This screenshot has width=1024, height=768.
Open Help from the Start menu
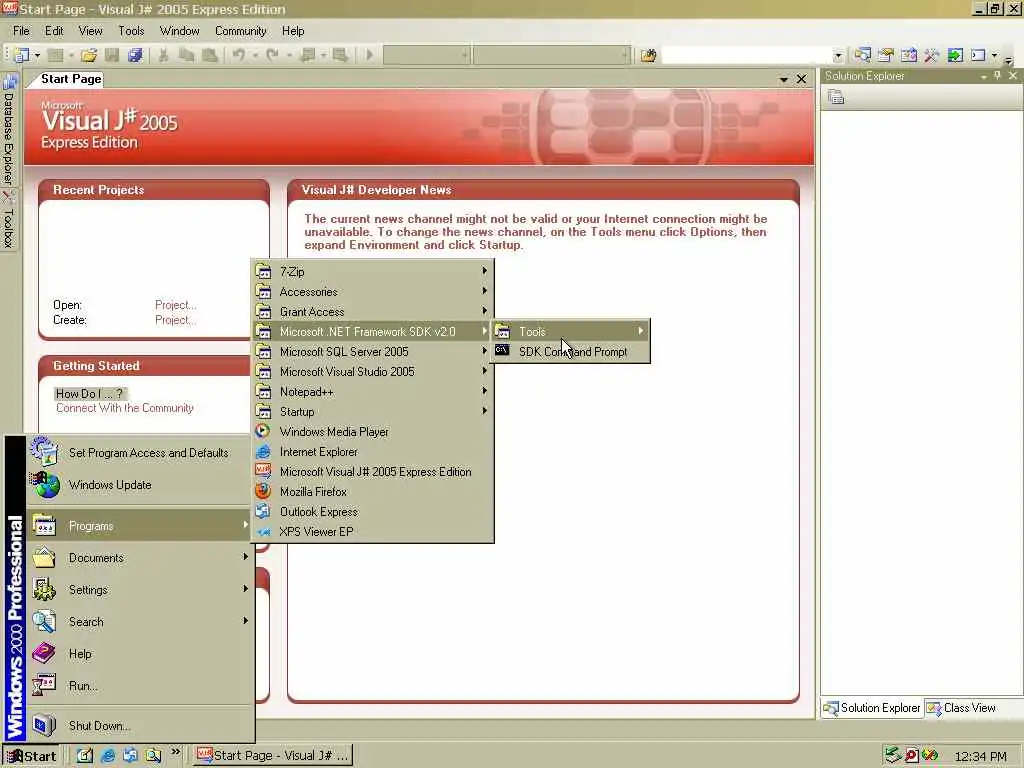click(139, 654)
